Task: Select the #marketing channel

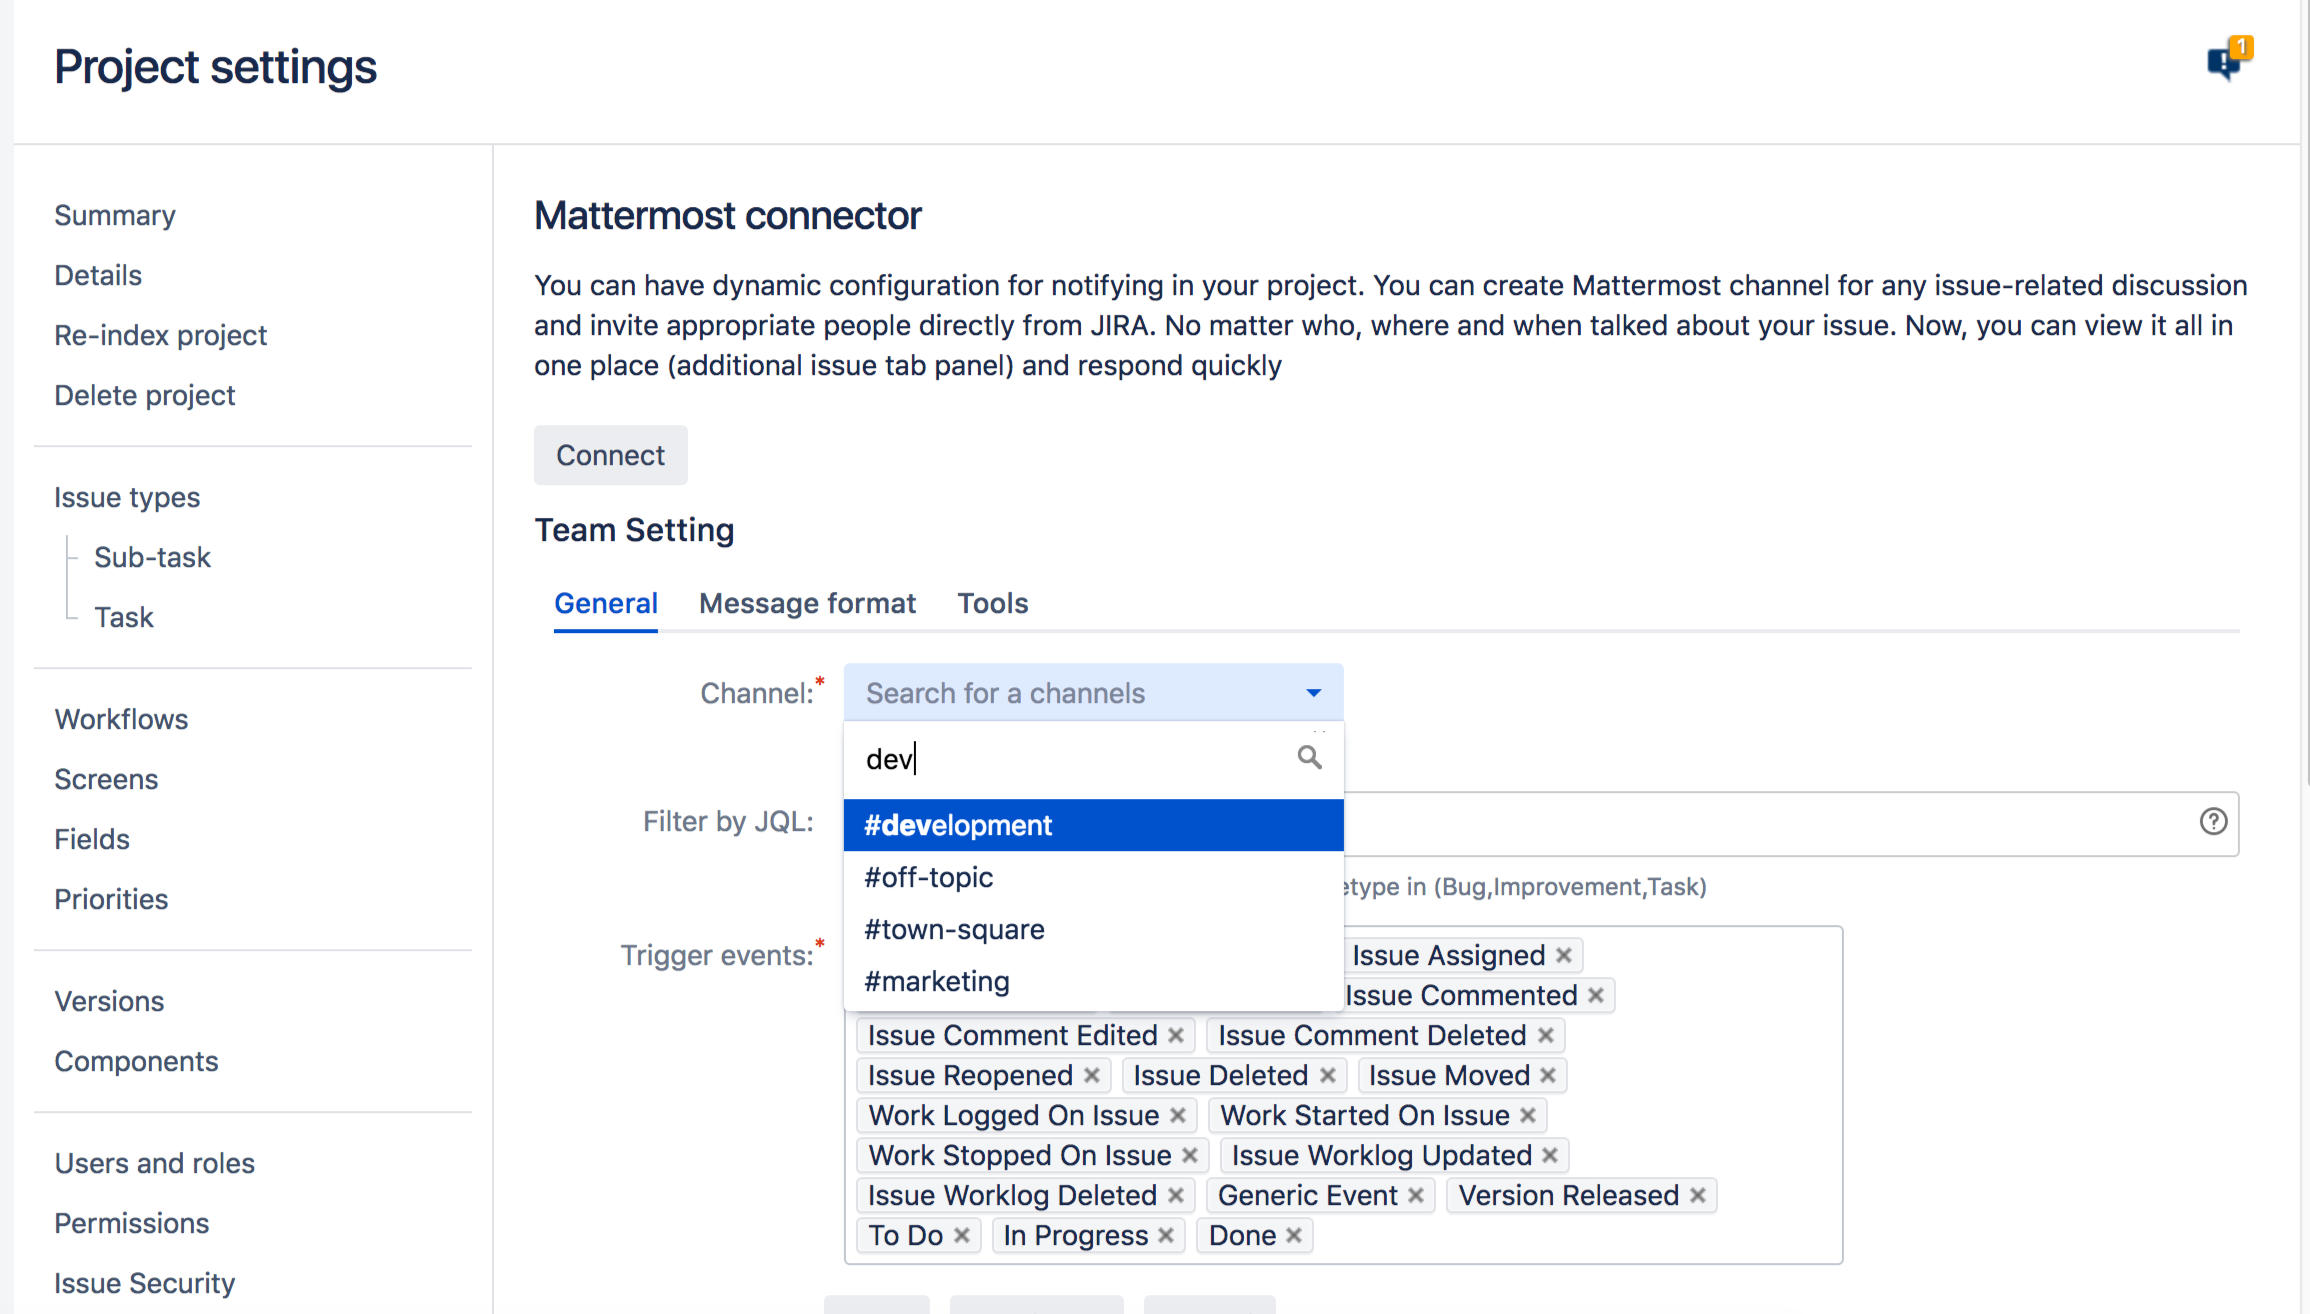Action: coord(936,981)
